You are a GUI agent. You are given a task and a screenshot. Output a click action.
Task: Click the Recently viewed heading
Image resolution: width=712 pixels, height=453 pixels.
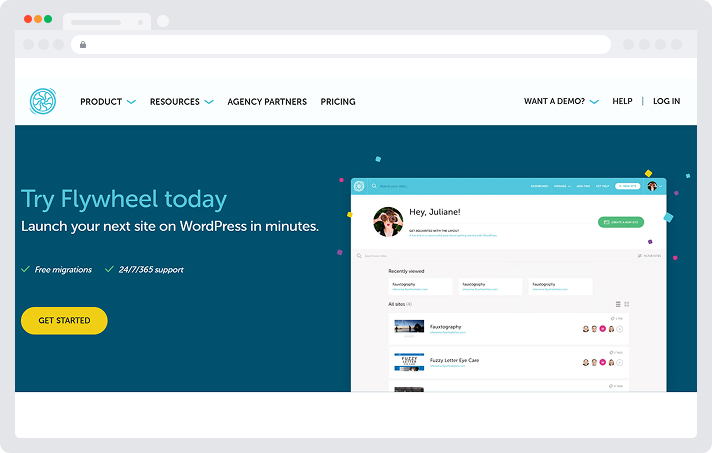[x=406, y=271]
